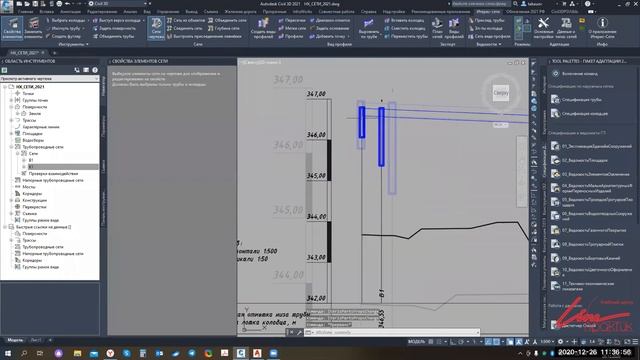The height and width of the screenshot is (360, 640).
Task: Expand the alignments node in Toolspace tree
Action: [11, 120]
